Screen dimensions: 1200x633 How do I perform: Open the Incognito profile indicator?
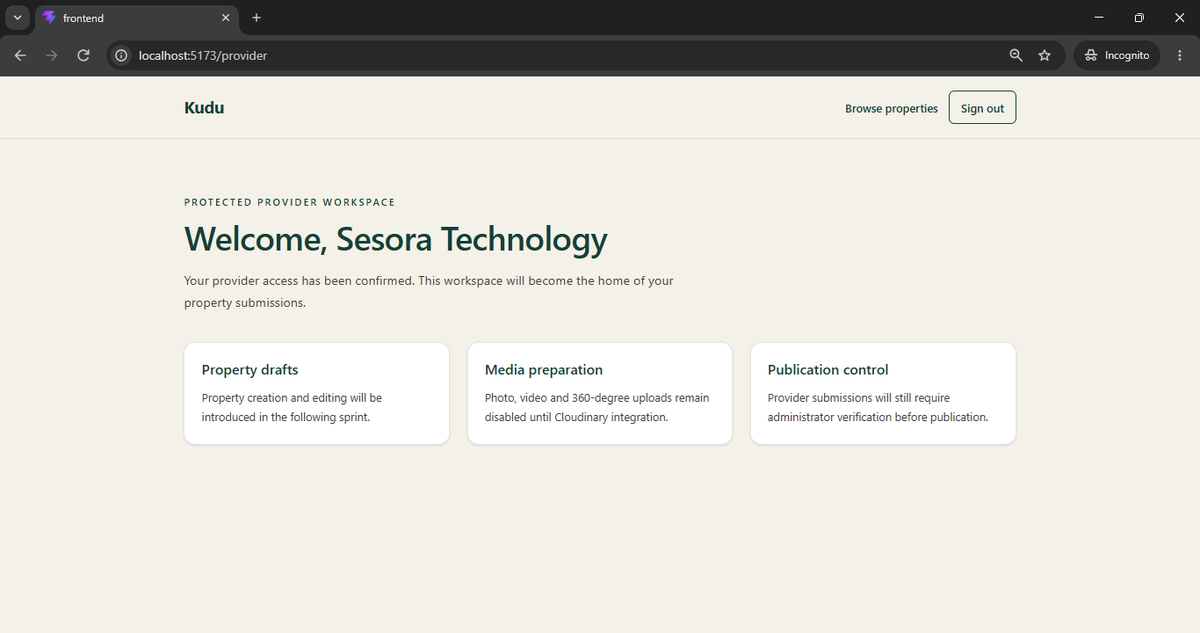coord(1117,56)
